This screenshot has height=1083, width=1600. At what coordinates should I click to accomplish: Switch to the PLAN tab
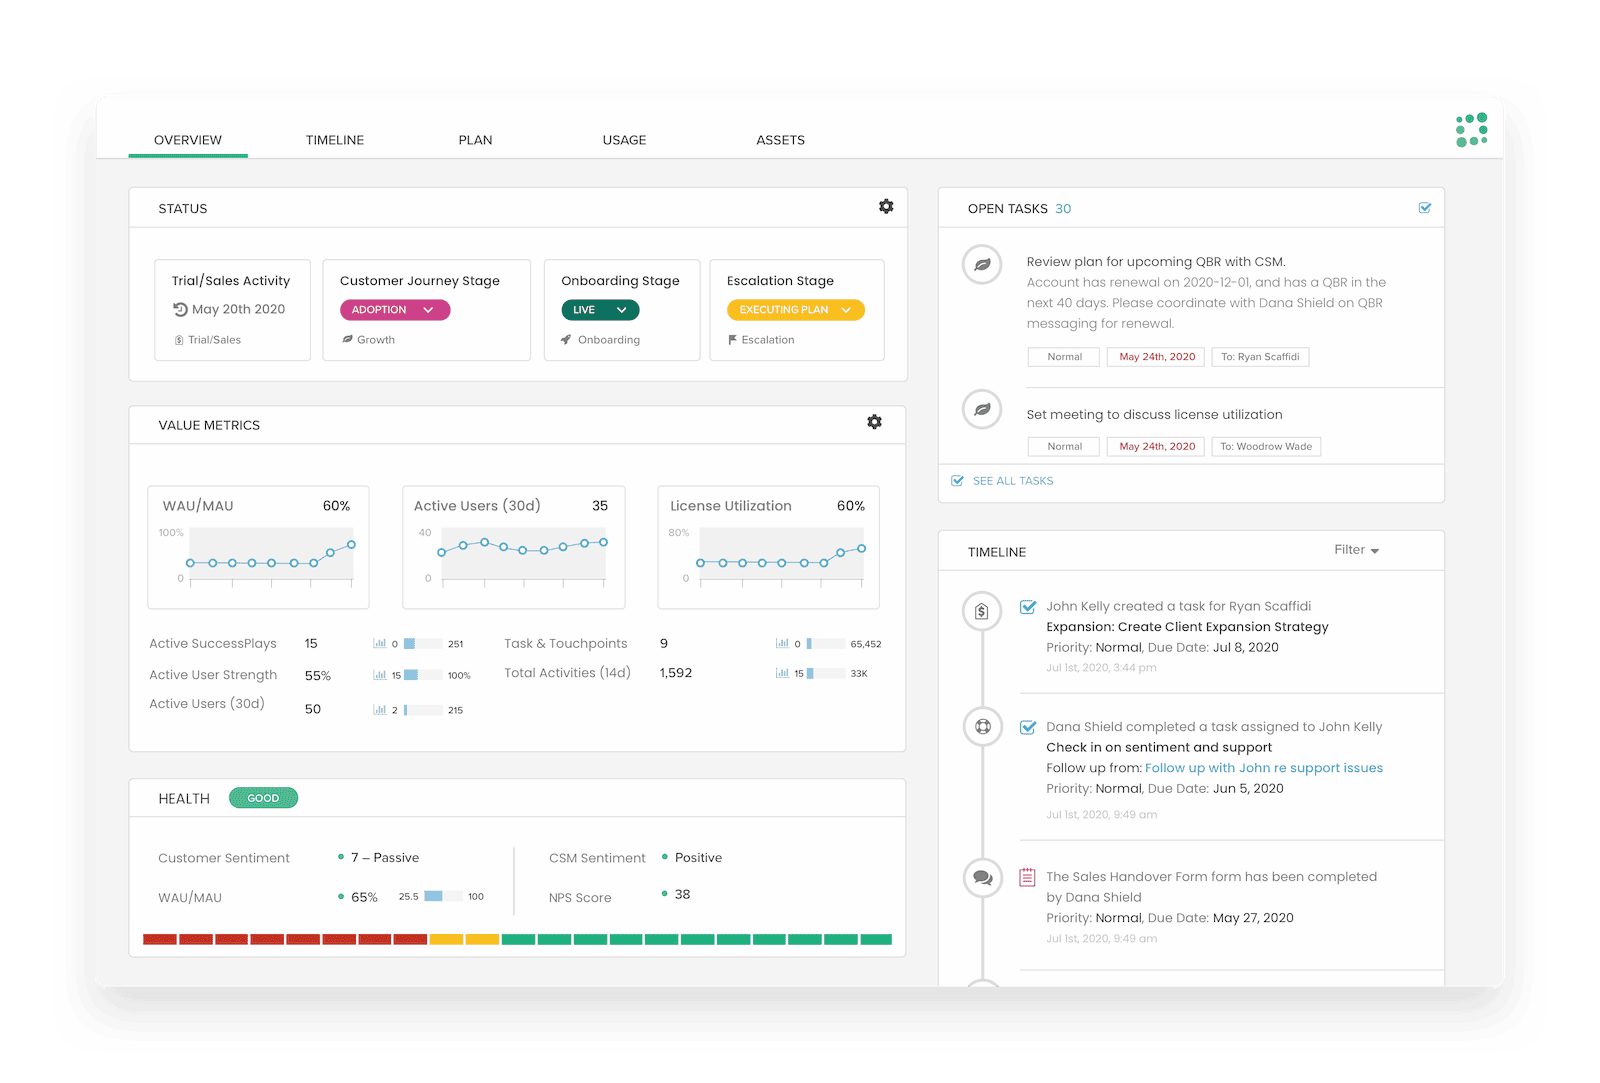(475, 140)
